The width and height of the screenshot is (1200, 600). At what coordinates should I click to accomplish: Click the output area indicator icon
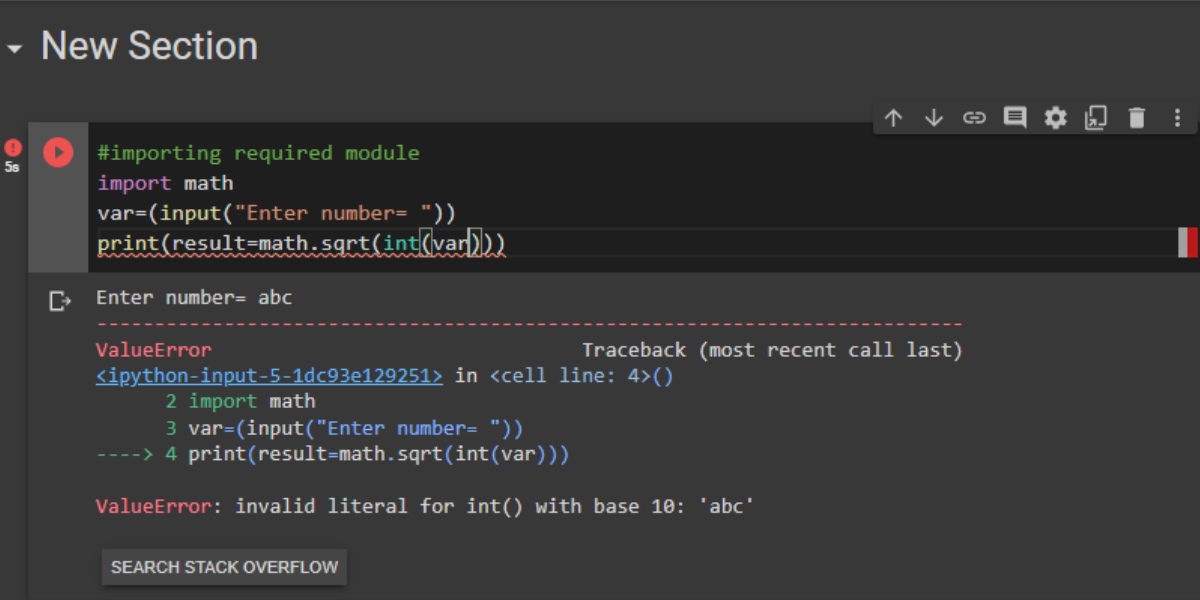click(60, 300)
